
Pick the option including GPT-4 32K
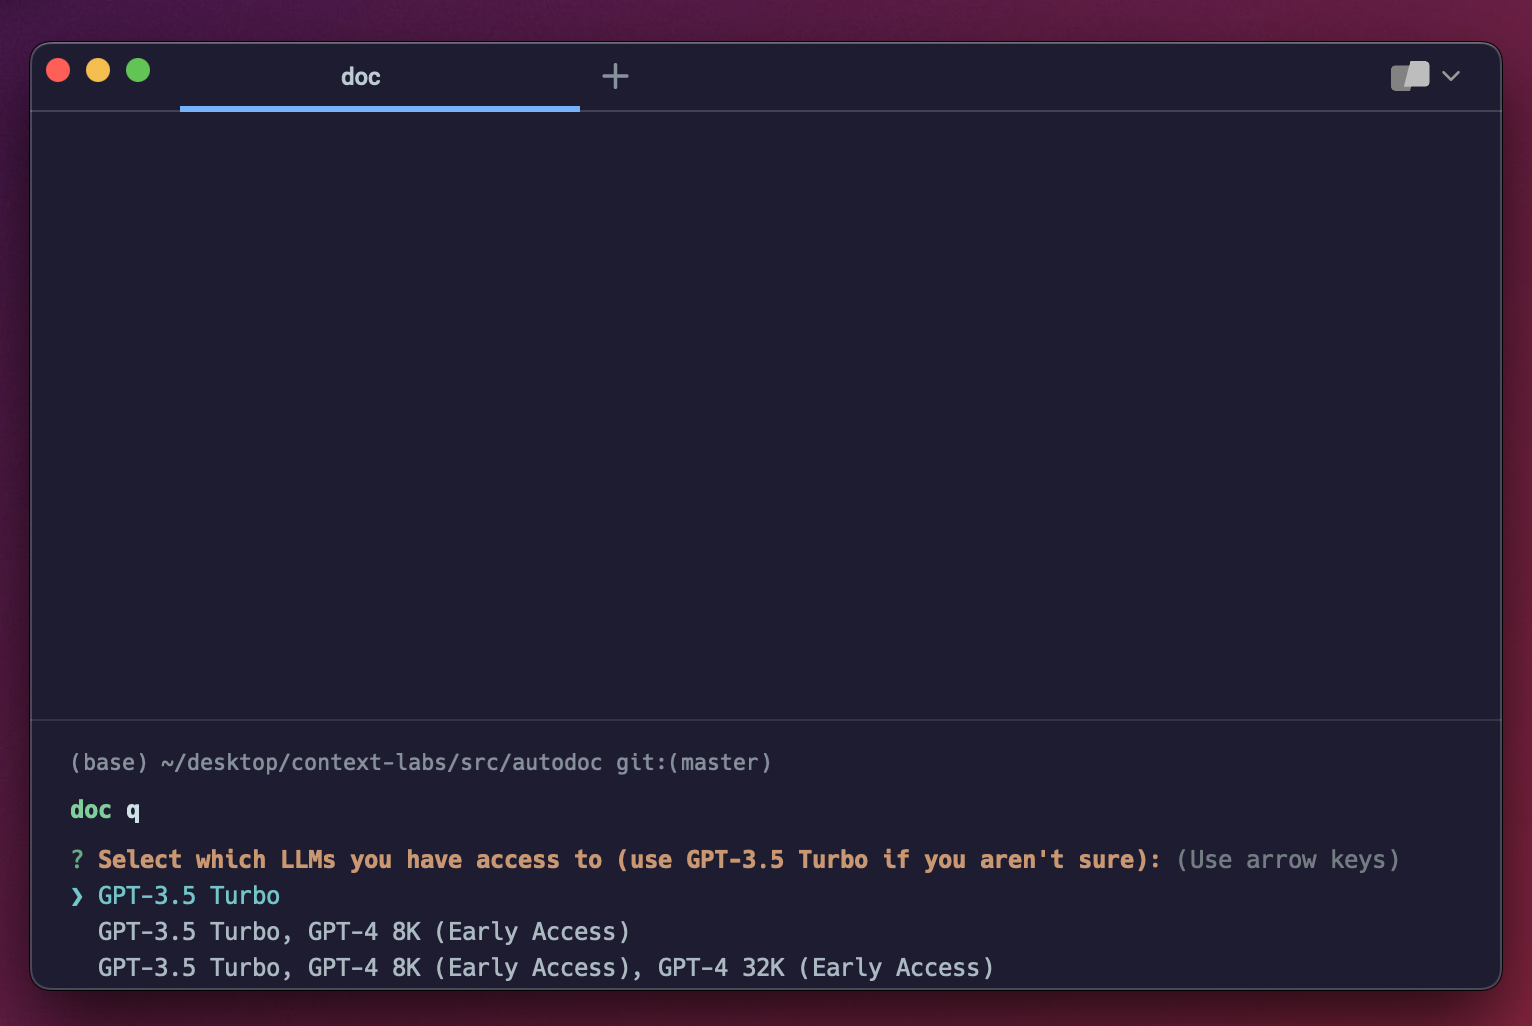(545, 968)
